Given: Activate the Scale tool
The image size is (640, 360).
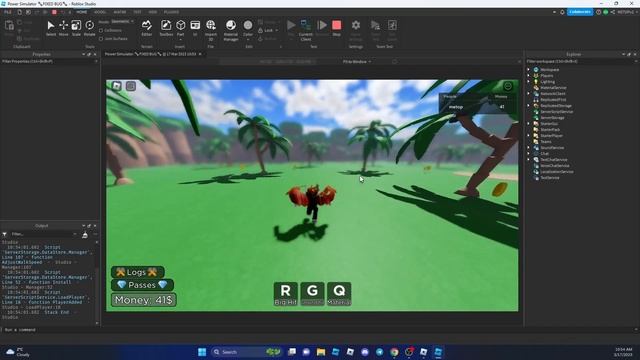Looking at the screenshot, I should point(76,28).
